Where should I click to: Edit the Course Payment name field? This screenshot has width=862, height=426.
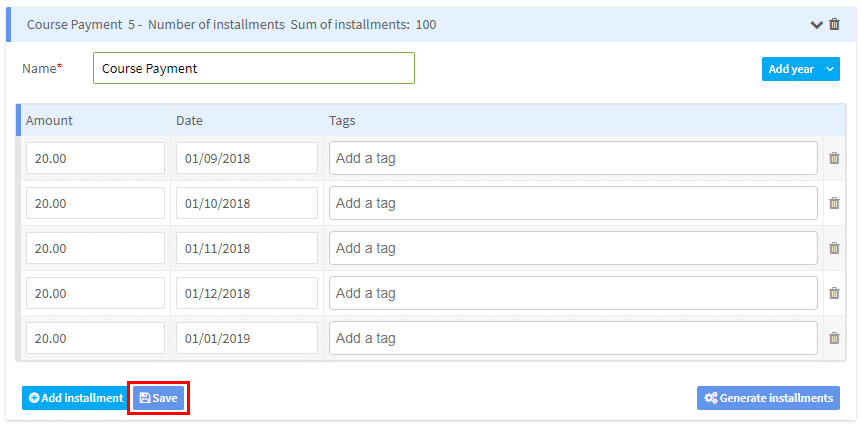point(253,69)
